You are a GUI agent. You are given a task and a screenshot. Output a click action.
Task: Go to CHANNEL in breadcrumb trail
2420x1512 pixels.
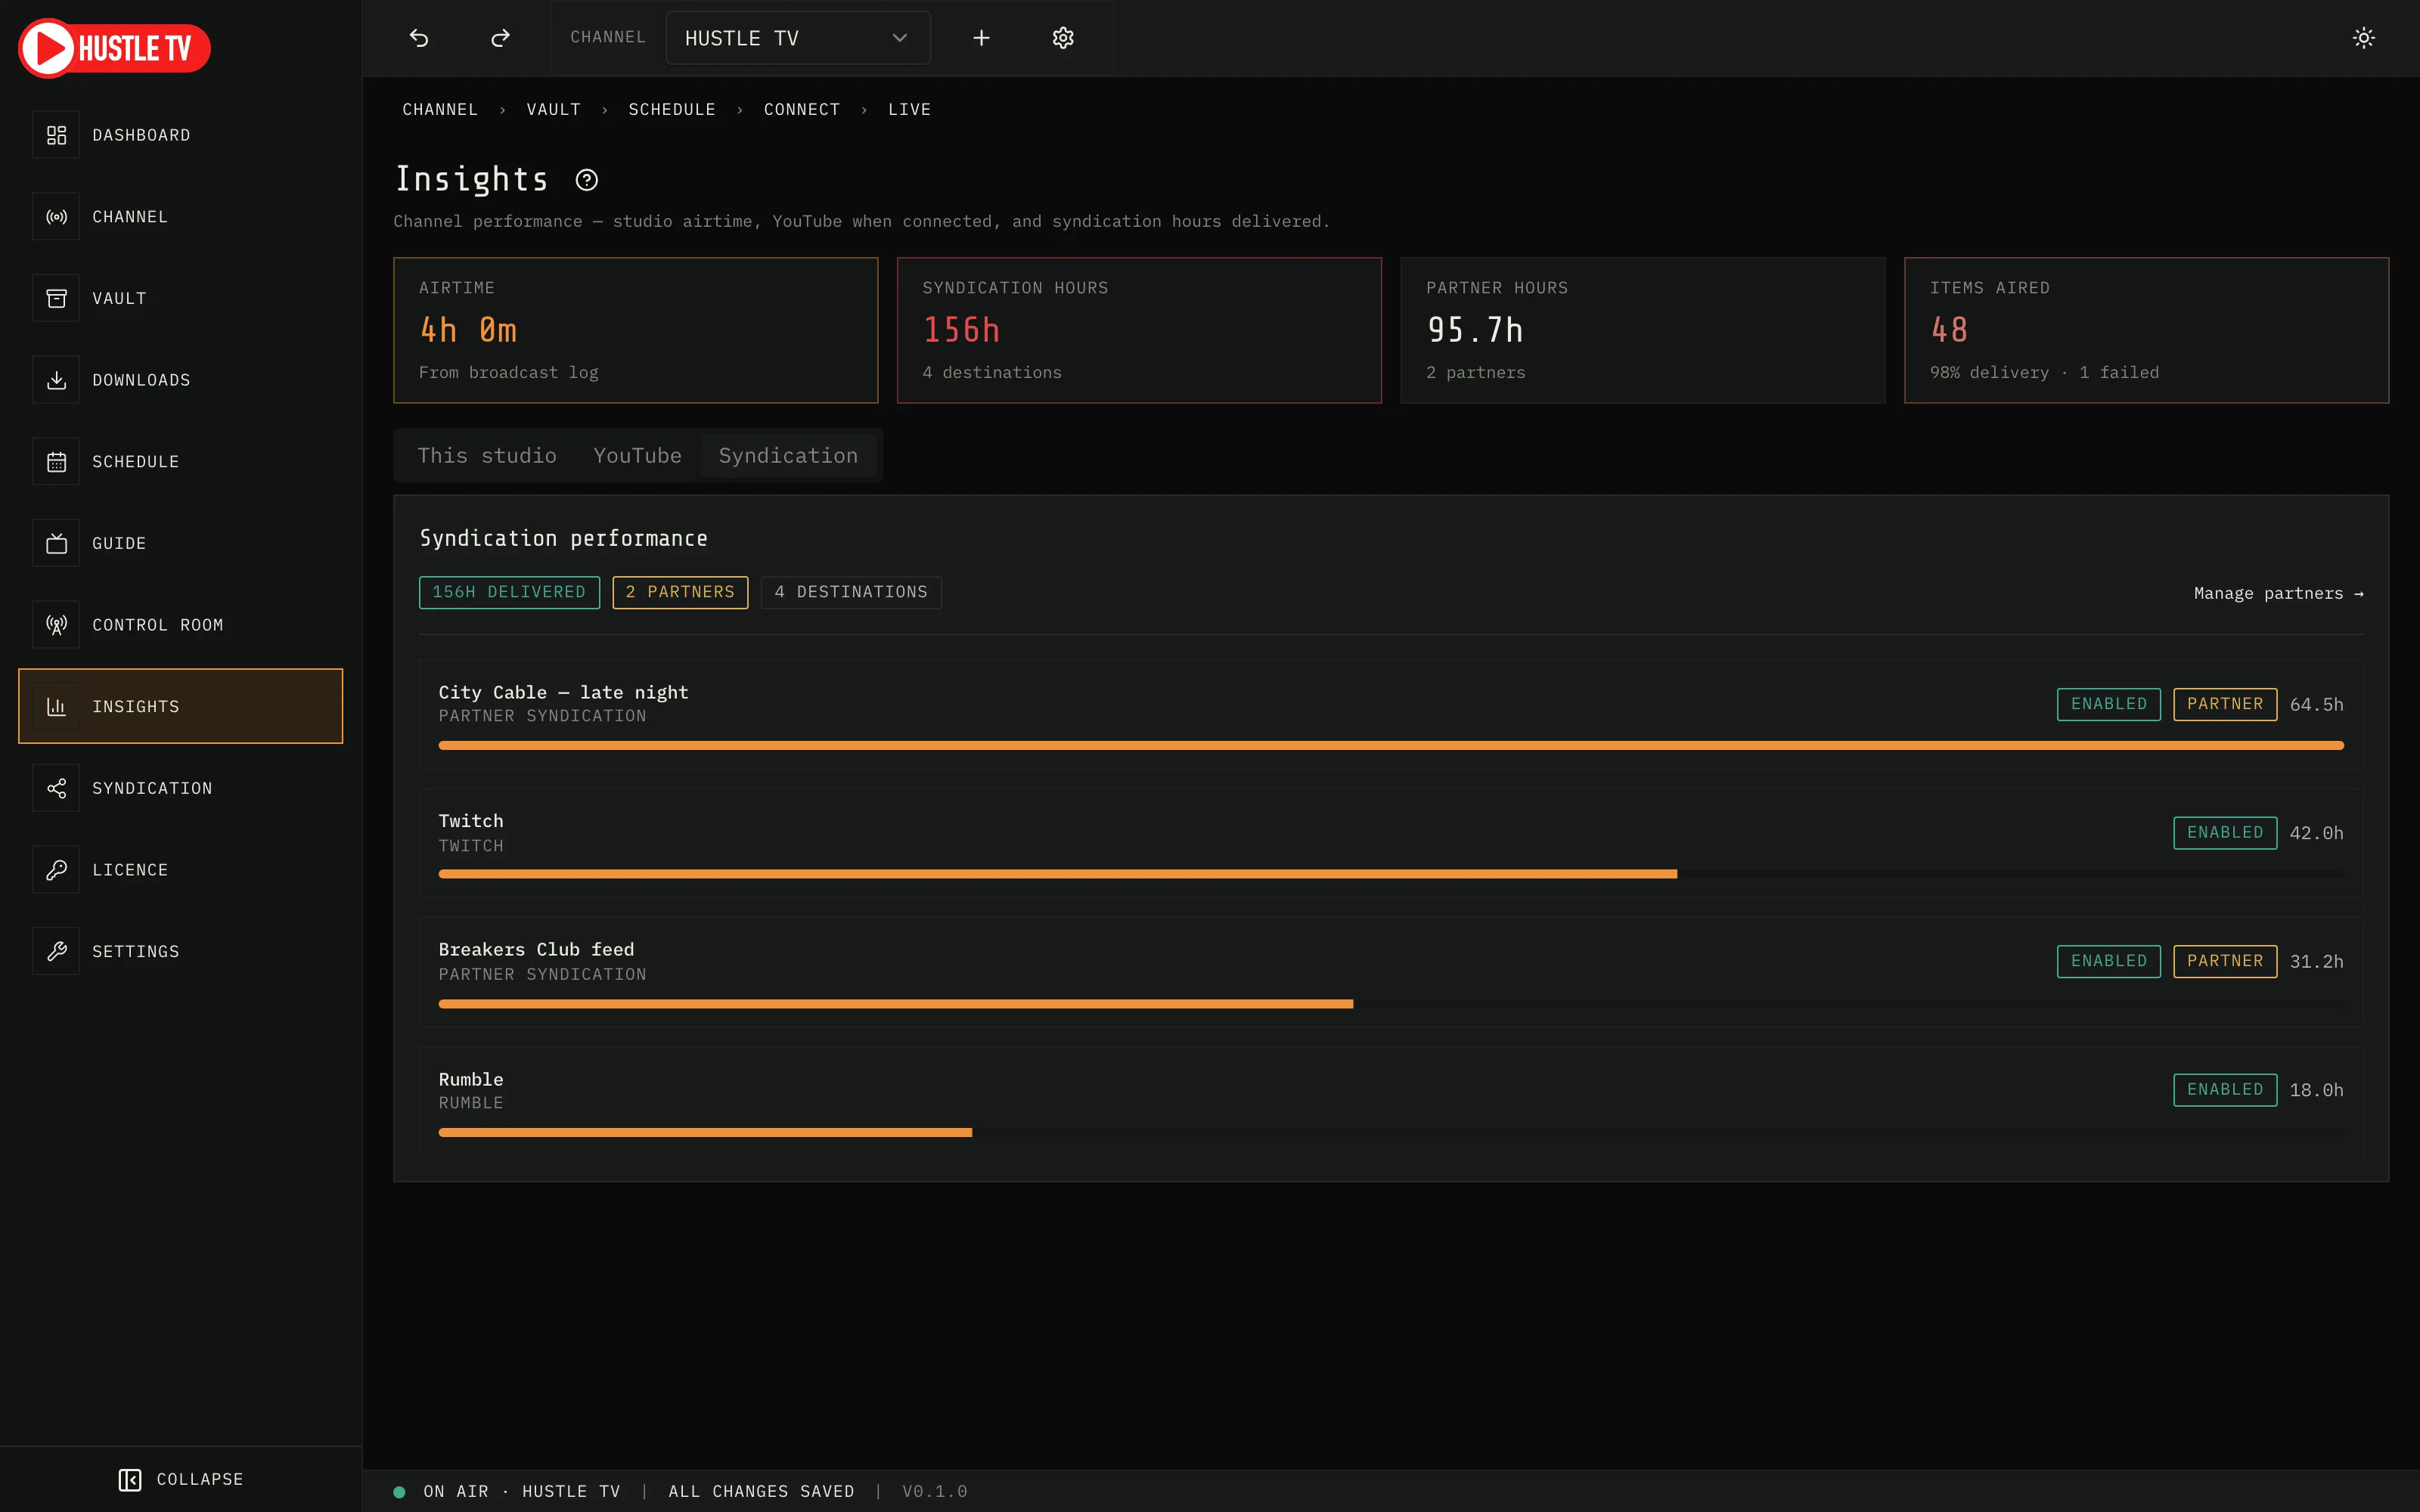[440, 109]
